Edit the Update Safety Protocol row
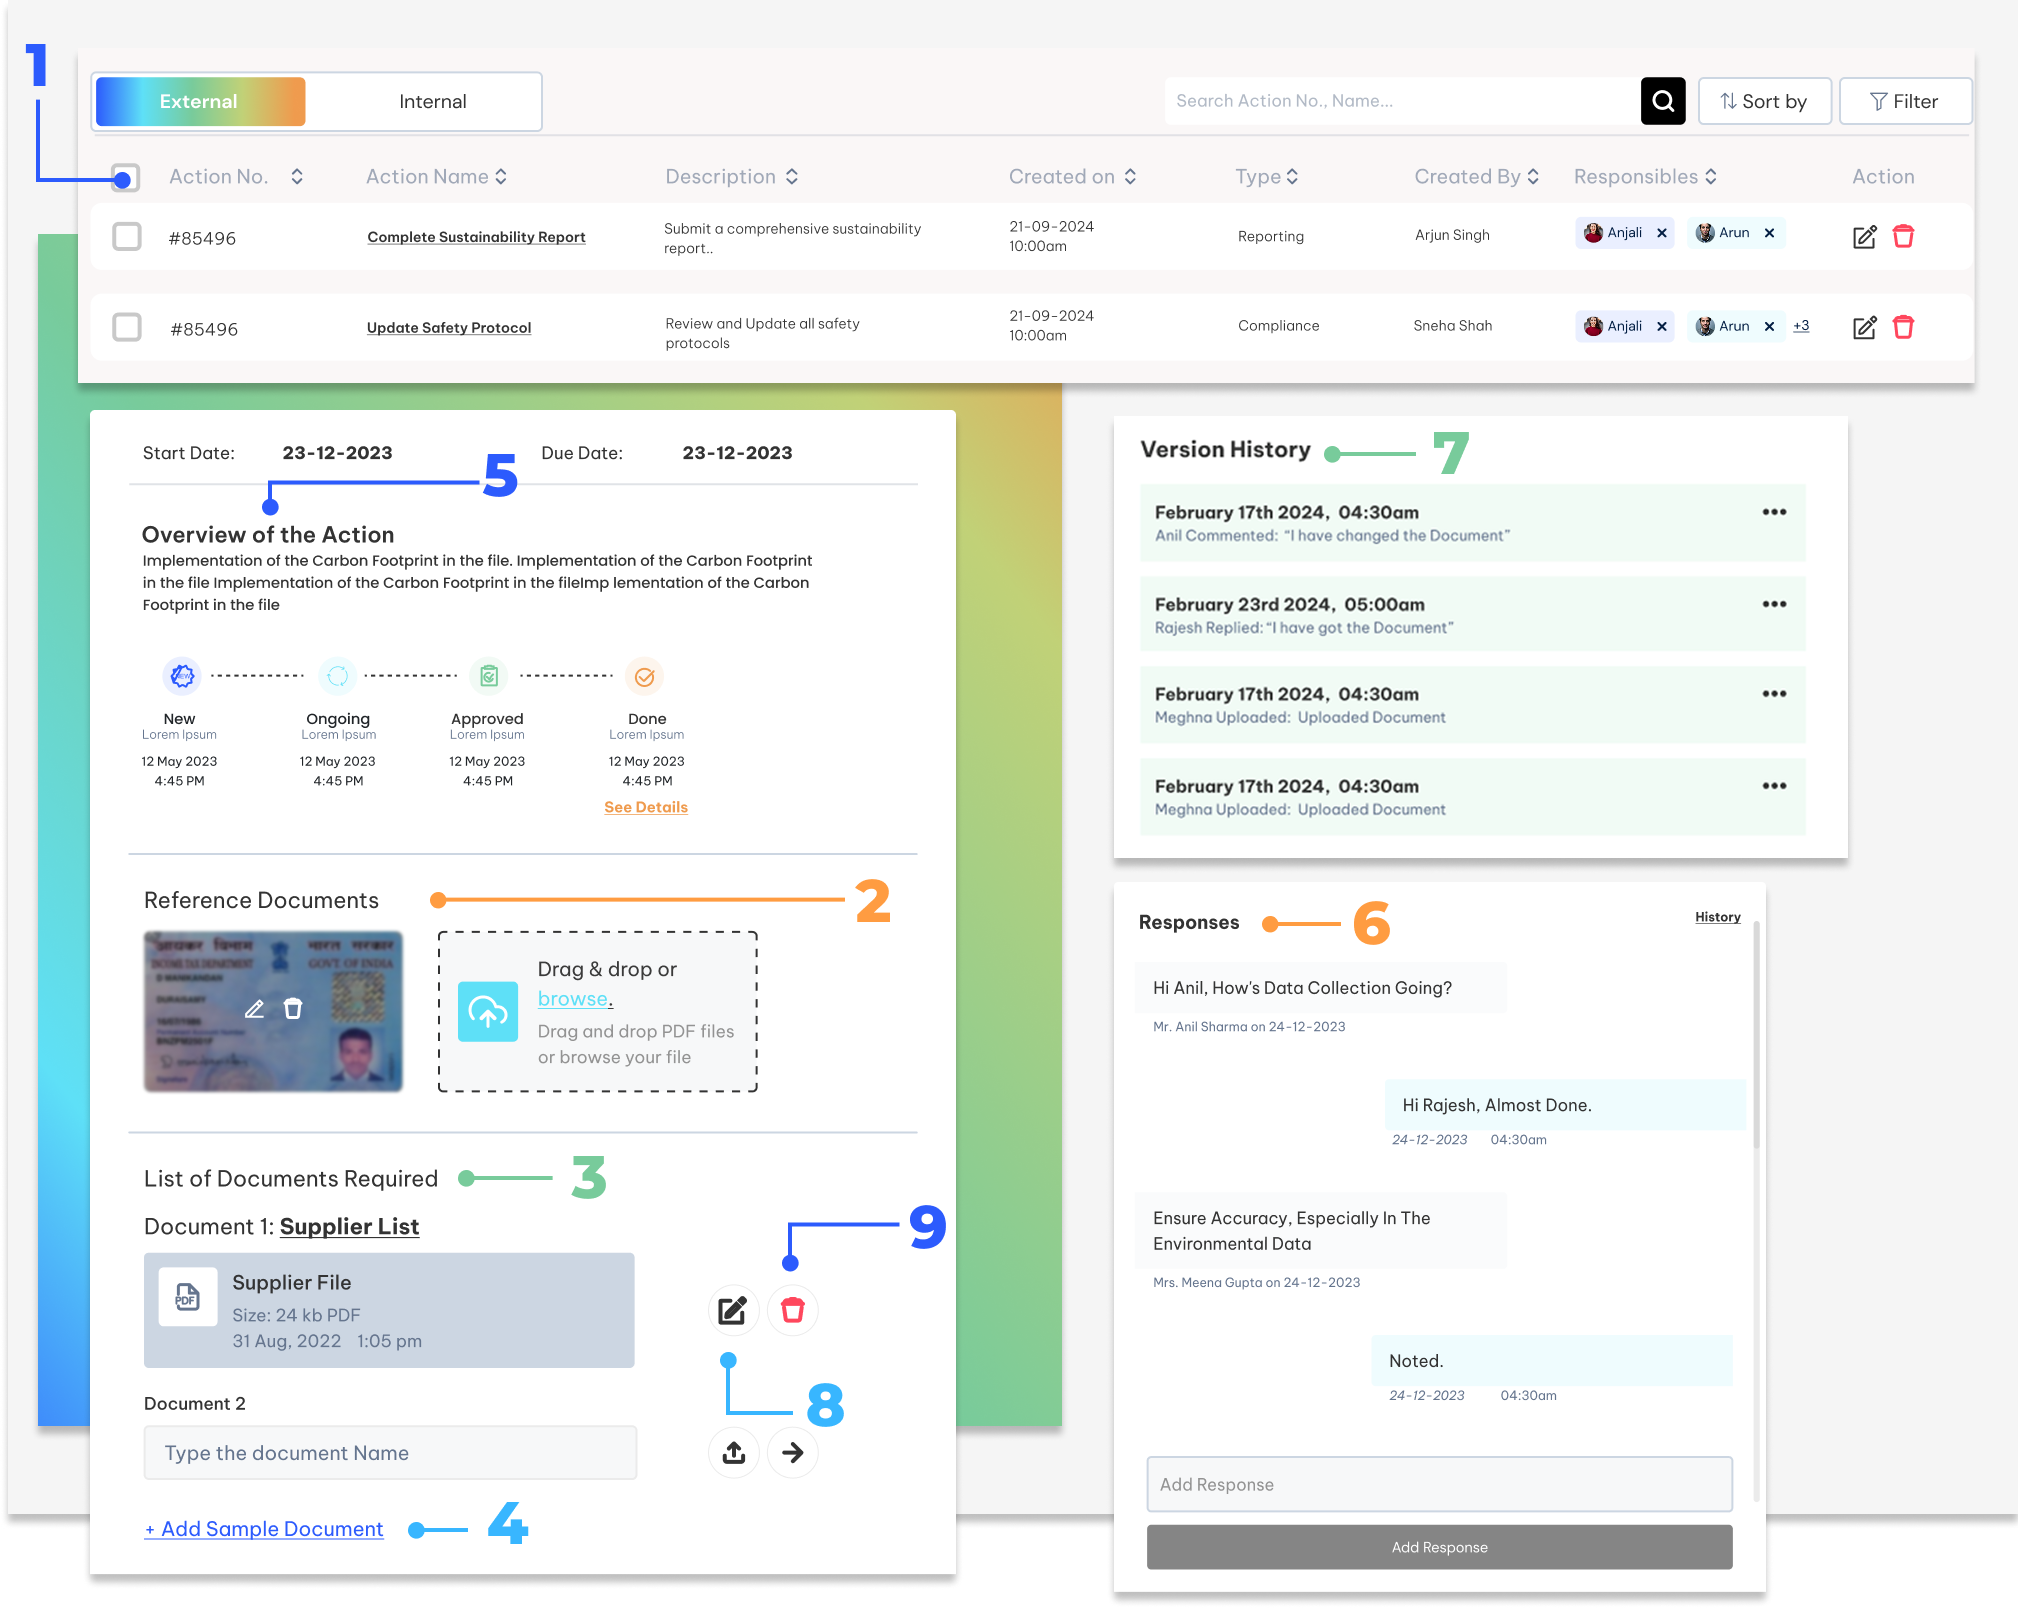This screenshot has width=2018, height=1608. tap(1864, 327)
